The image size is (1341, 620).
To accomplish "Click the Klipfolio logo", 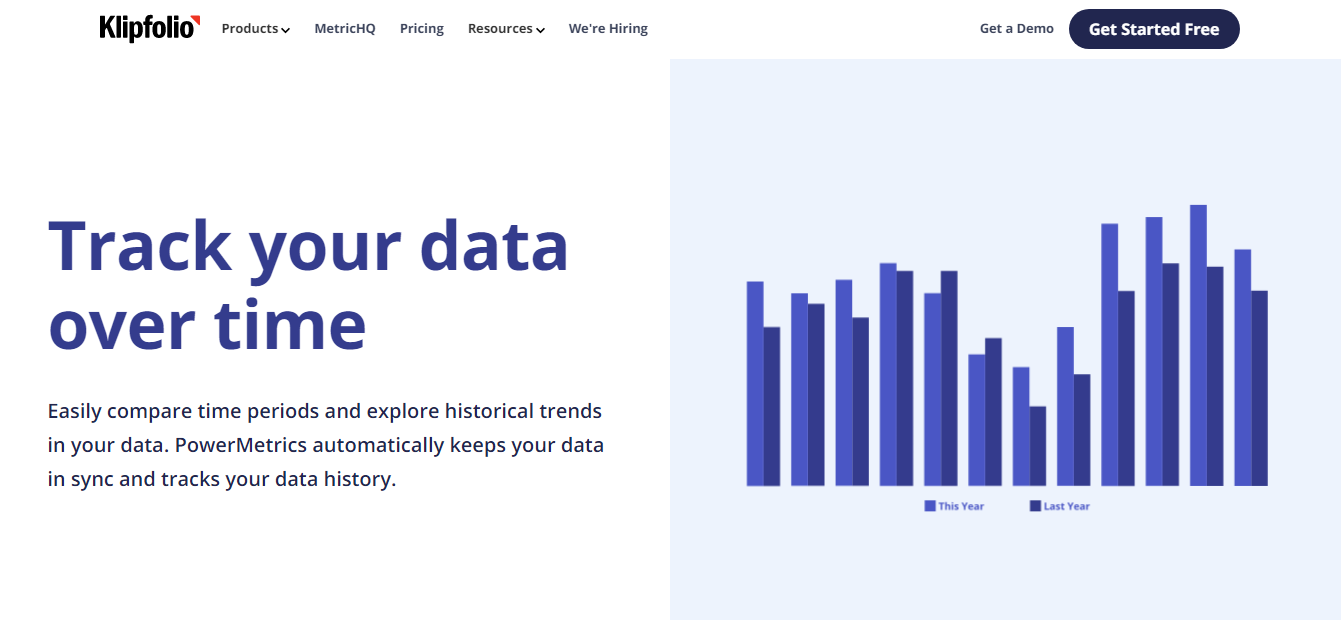I will click(150, 28).
